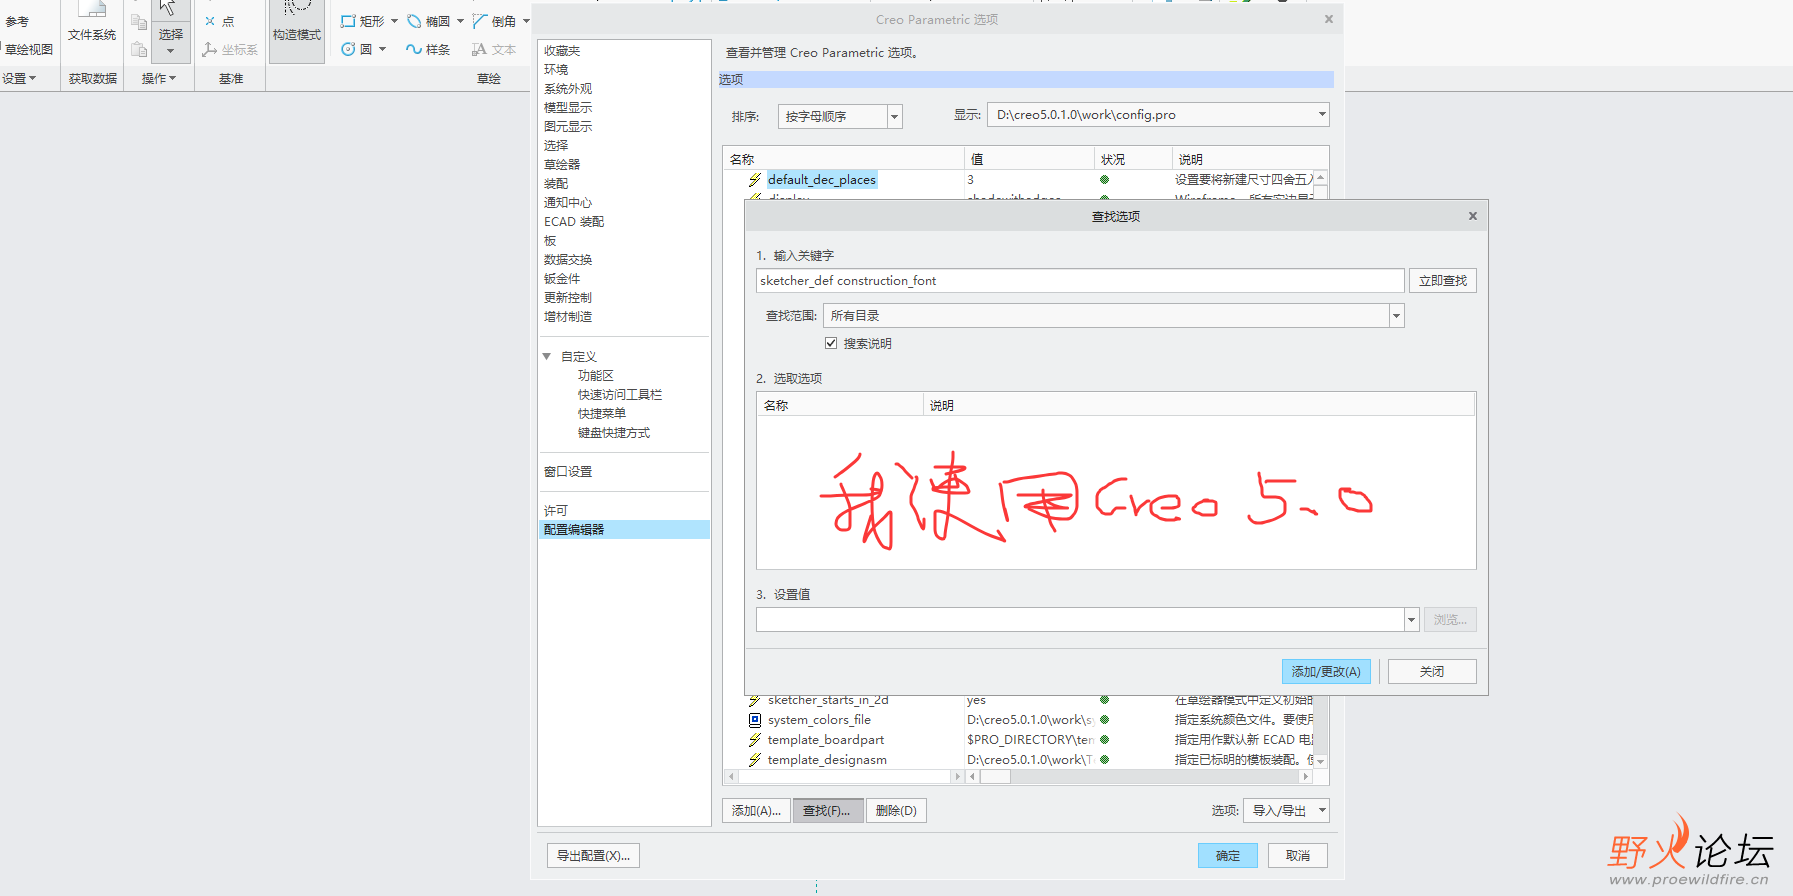Open the 椭圆 dropdown arrow
Viewport: 1793px width, 896px height.
click(x=460, y=21)
